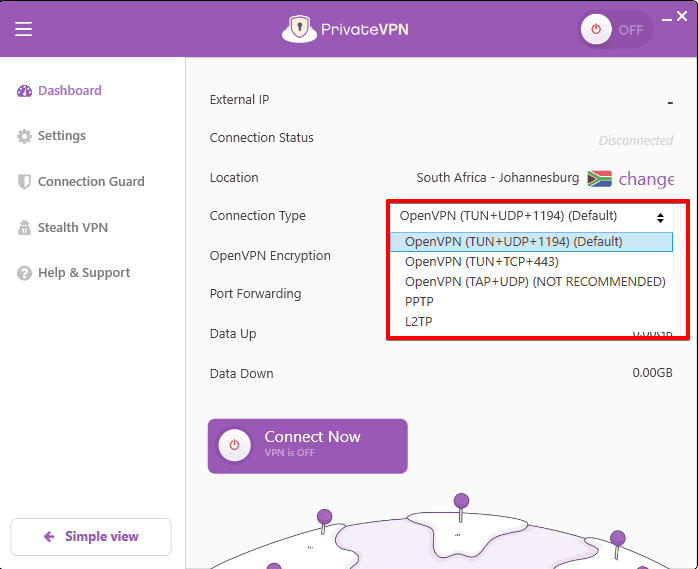Select PPTP connection type

pos(419,301)
